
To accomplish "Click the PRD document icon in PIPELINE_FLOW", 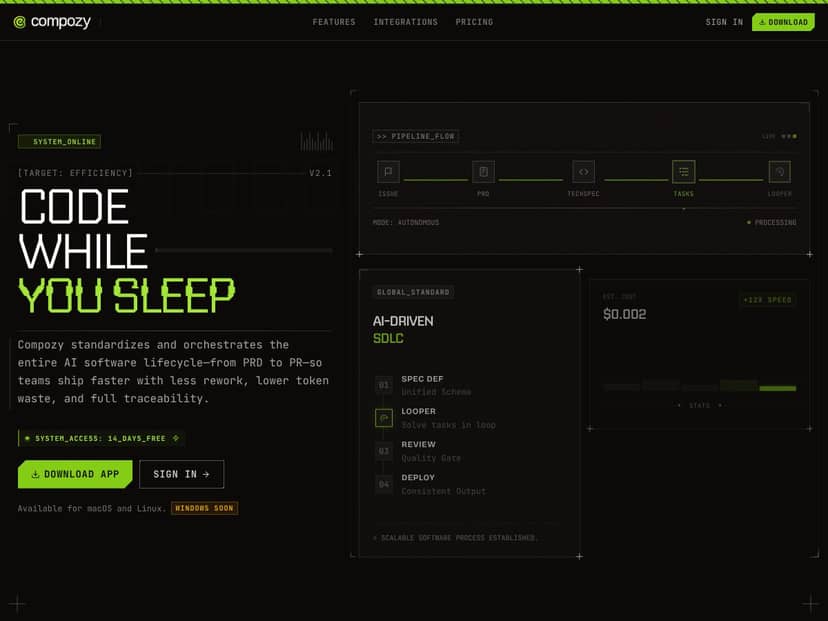I will [x=483, y=171].
